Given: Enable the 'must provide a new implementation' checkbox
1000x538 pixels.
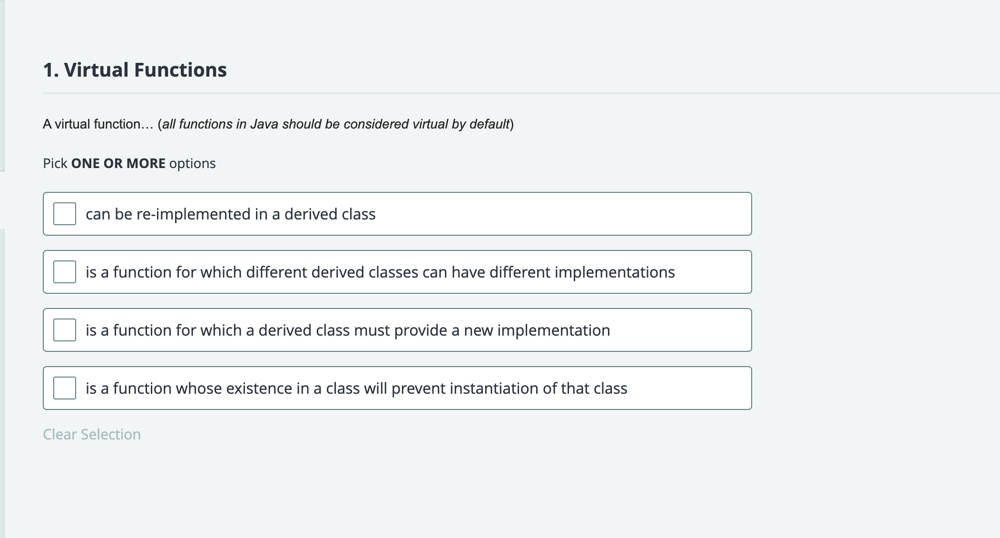Looking at the screenshot, I should (x=64, y=330).
